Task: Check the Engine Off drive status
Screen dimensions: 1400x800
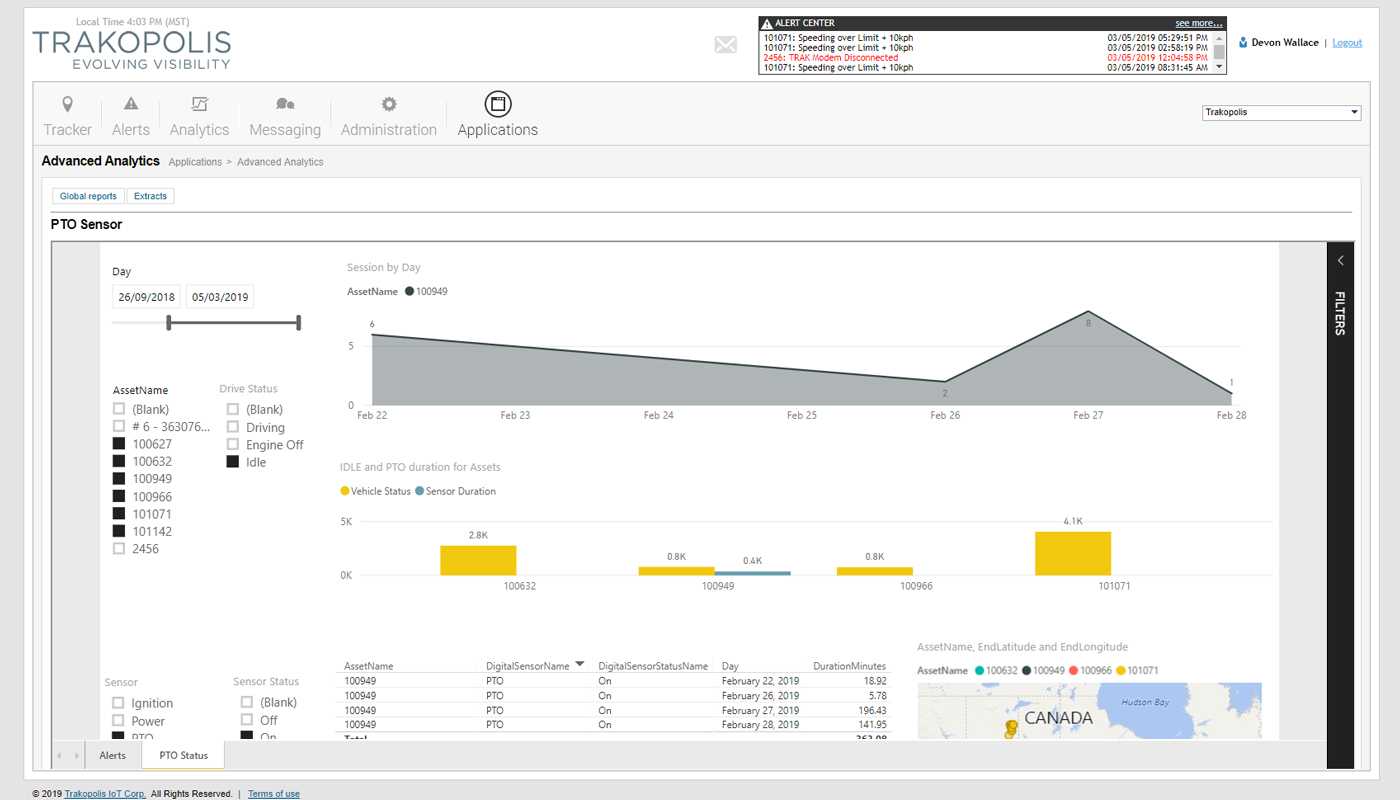Action: (x=233, y=445)
